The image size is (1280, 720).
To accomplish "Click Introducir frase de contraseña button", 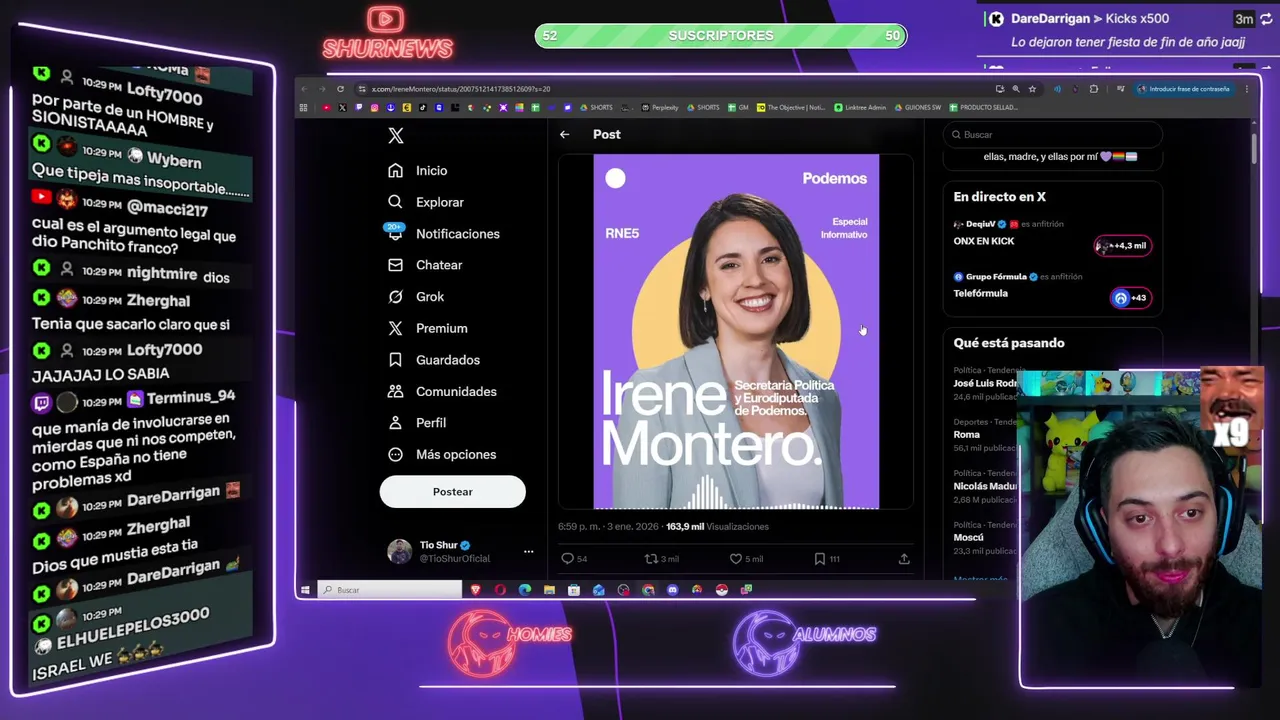I will [1184, 89].
